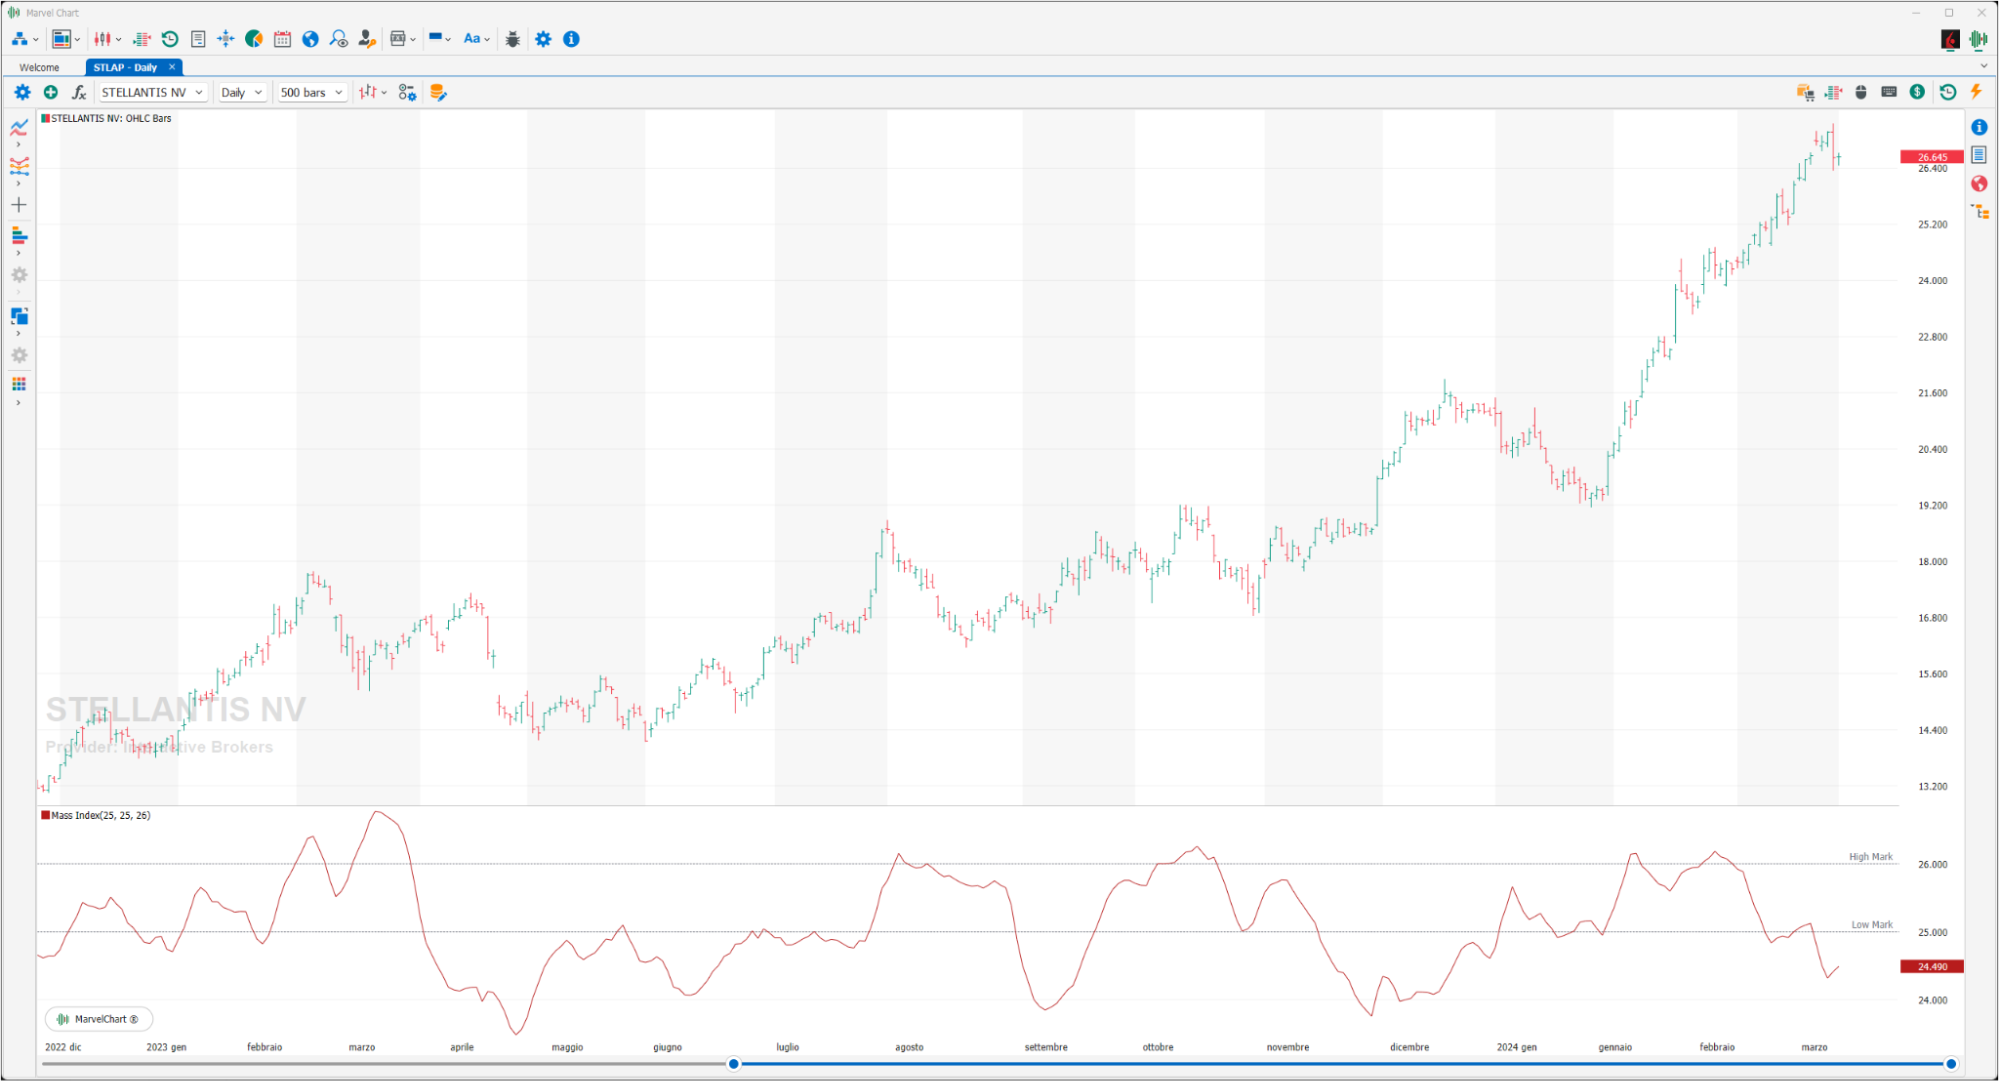Image resolution: width=1999 pixels, height=1082 pixels.
Task: Select the multi-line channels tool in sidebar
Action: coord(19,166)
